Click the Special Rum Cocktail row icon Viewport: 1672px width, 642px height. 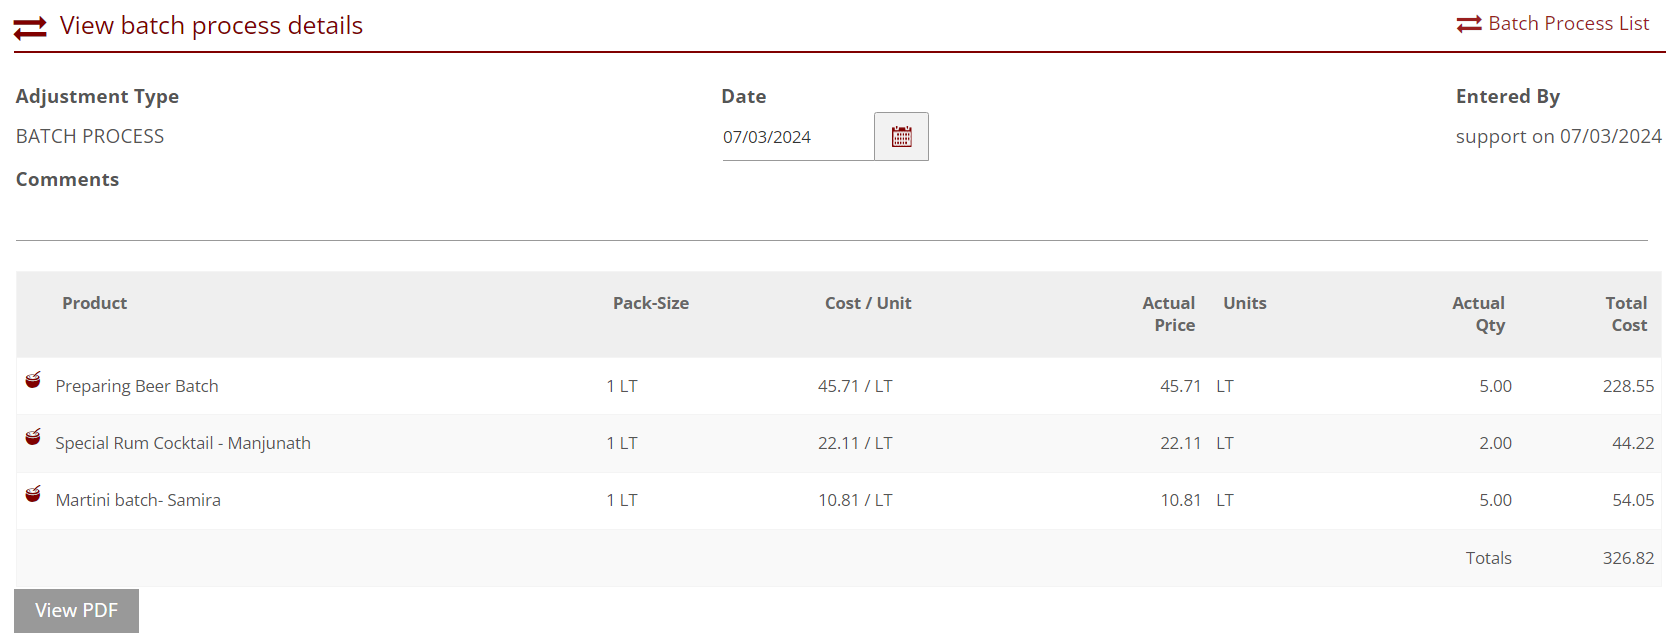point(33,437)
